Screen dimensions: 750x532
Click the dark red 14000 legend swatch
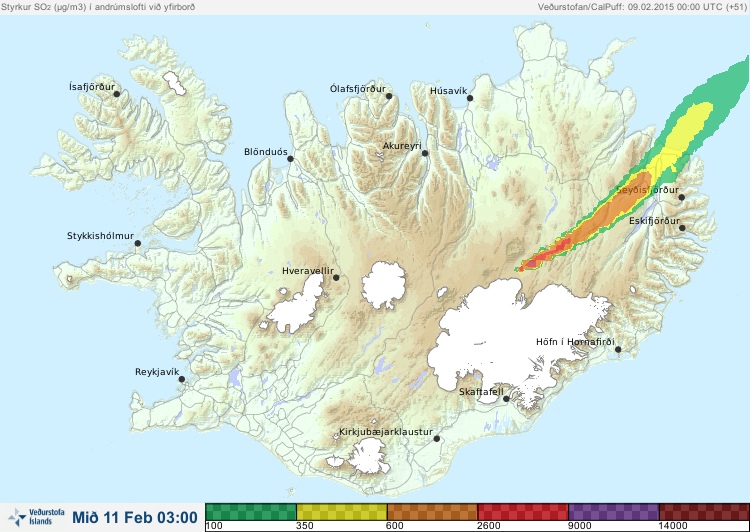(704, 512)
